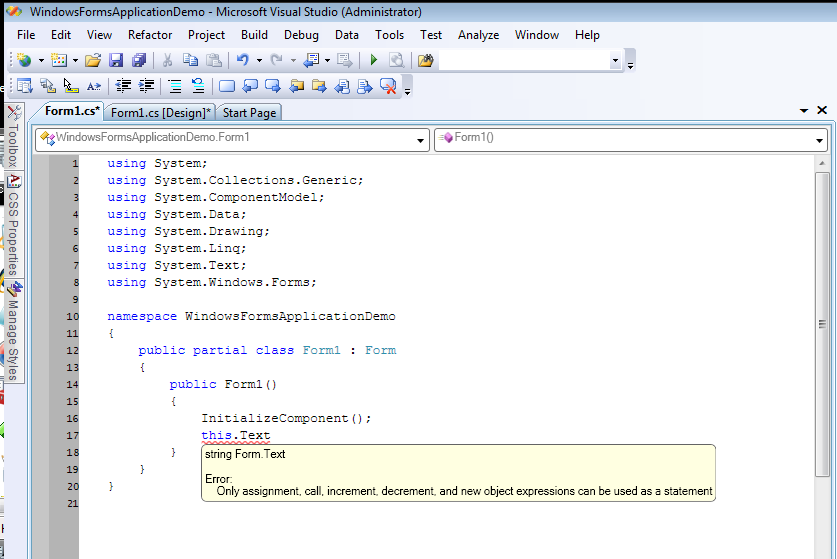Viewport: 837px width, 559px height.
Task: Comment out the selected lines
Action: coord(175,85)
